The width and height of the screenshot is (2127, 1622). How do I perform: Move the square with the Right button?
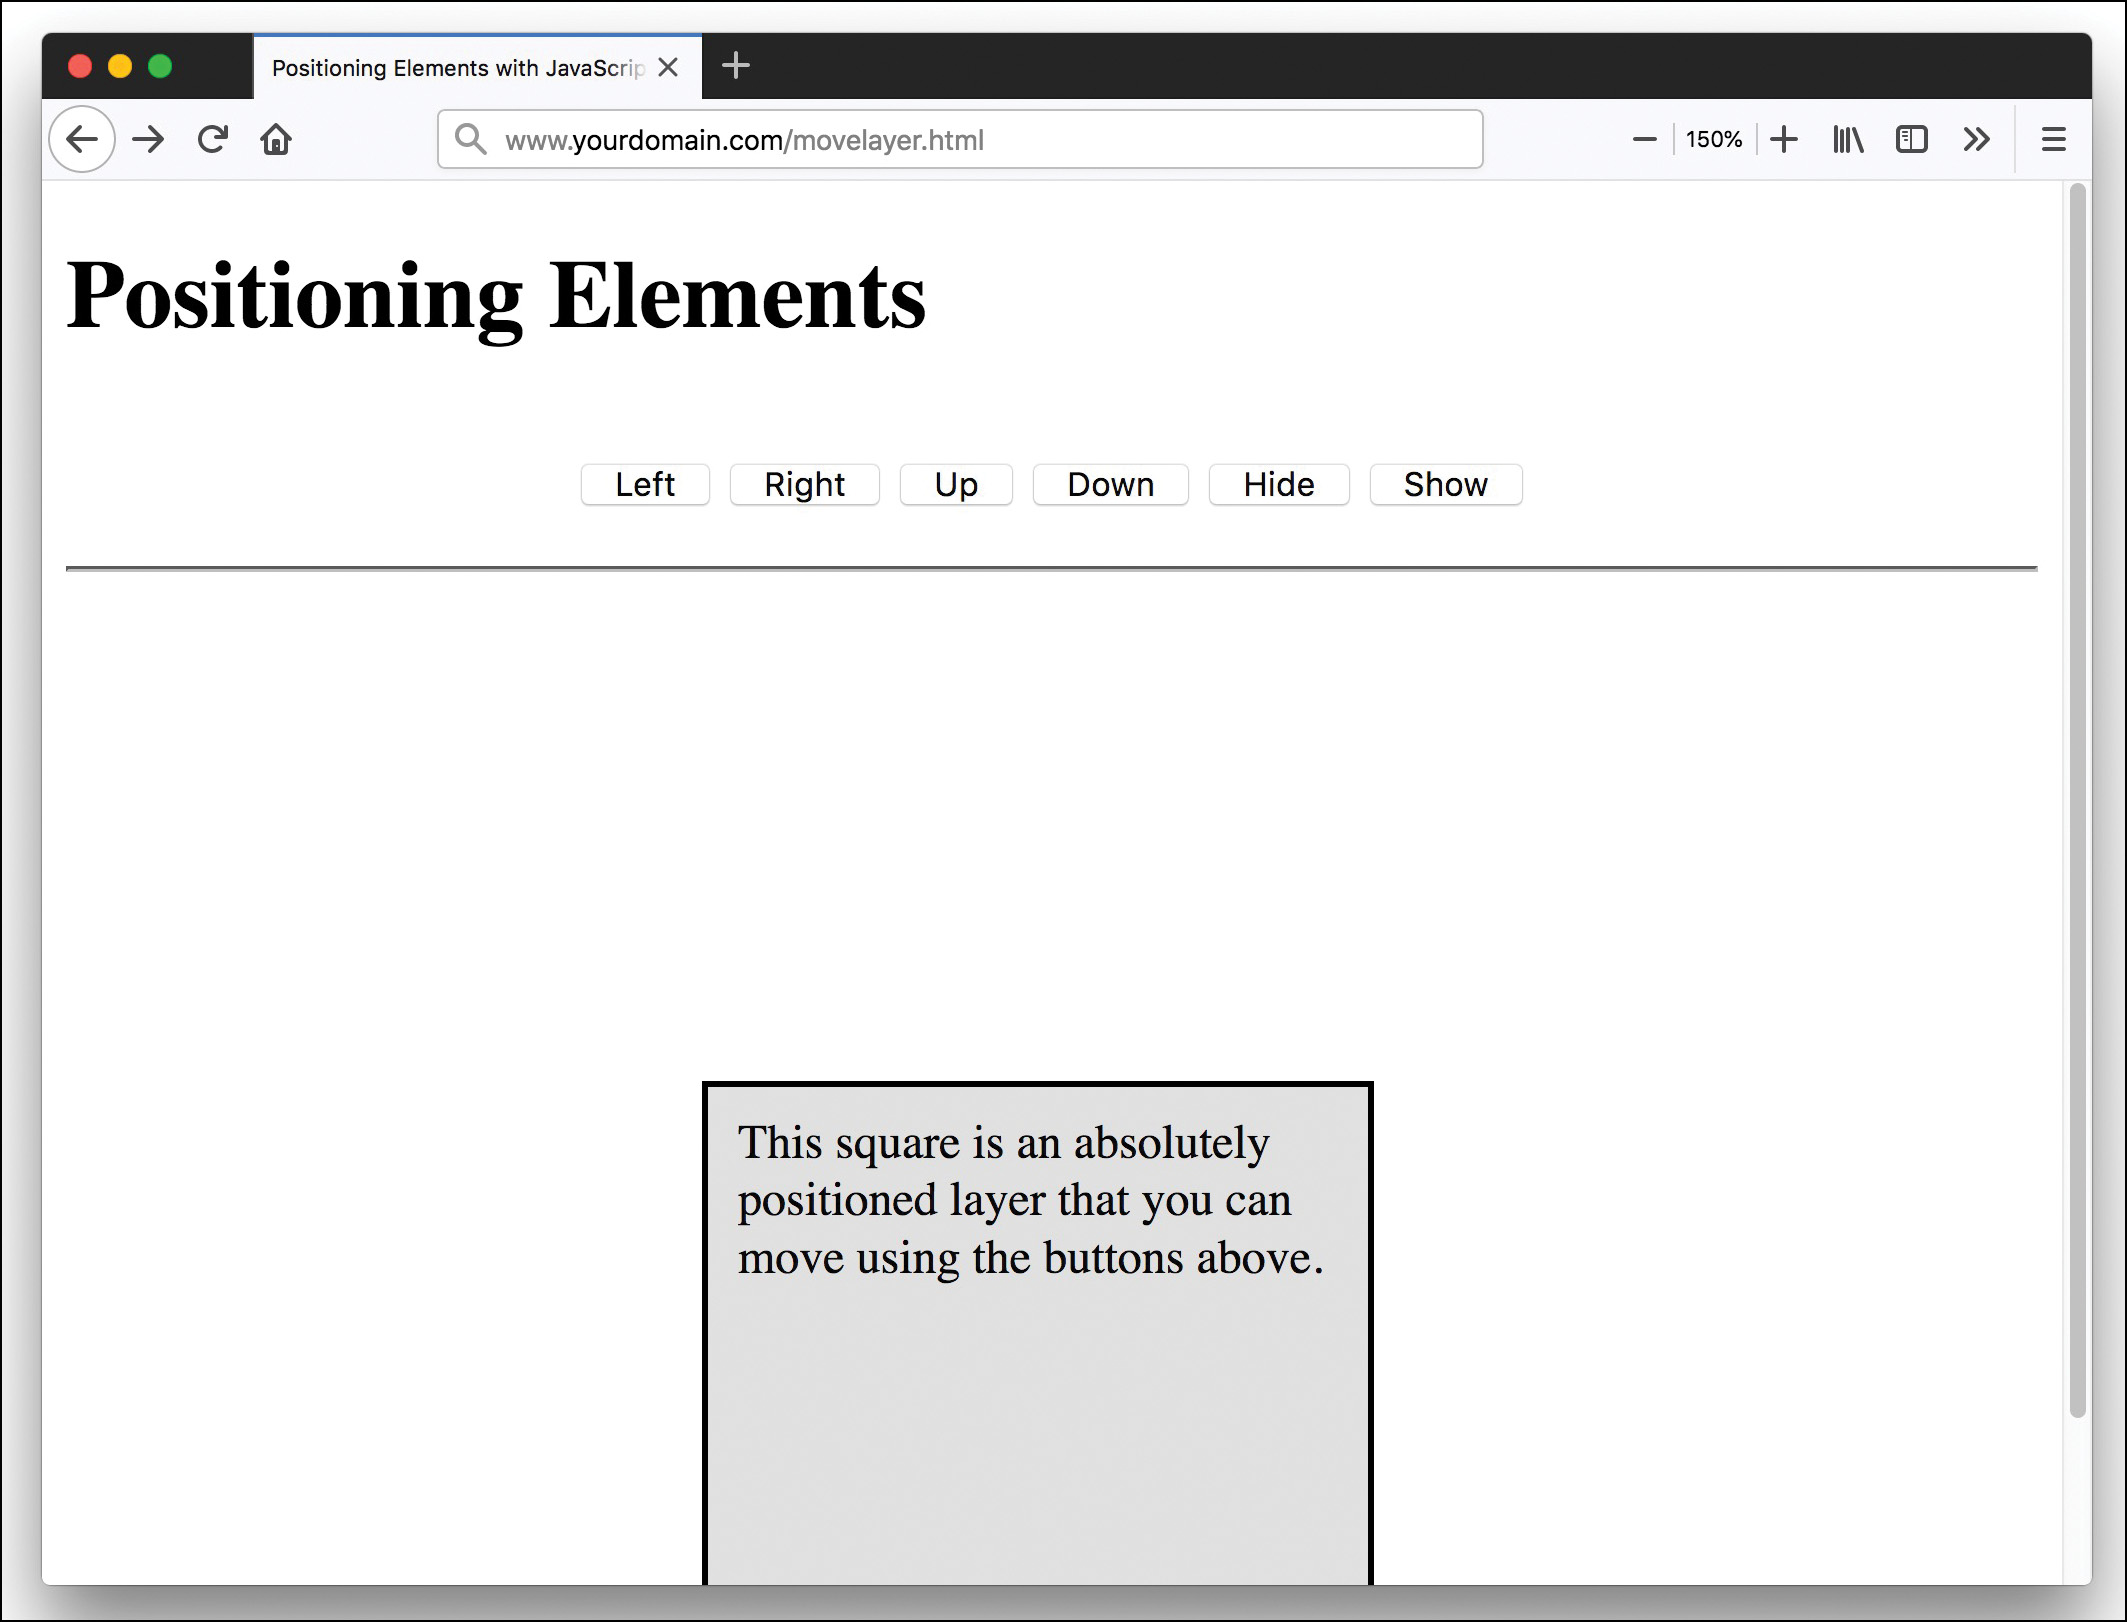pos(804,485)
